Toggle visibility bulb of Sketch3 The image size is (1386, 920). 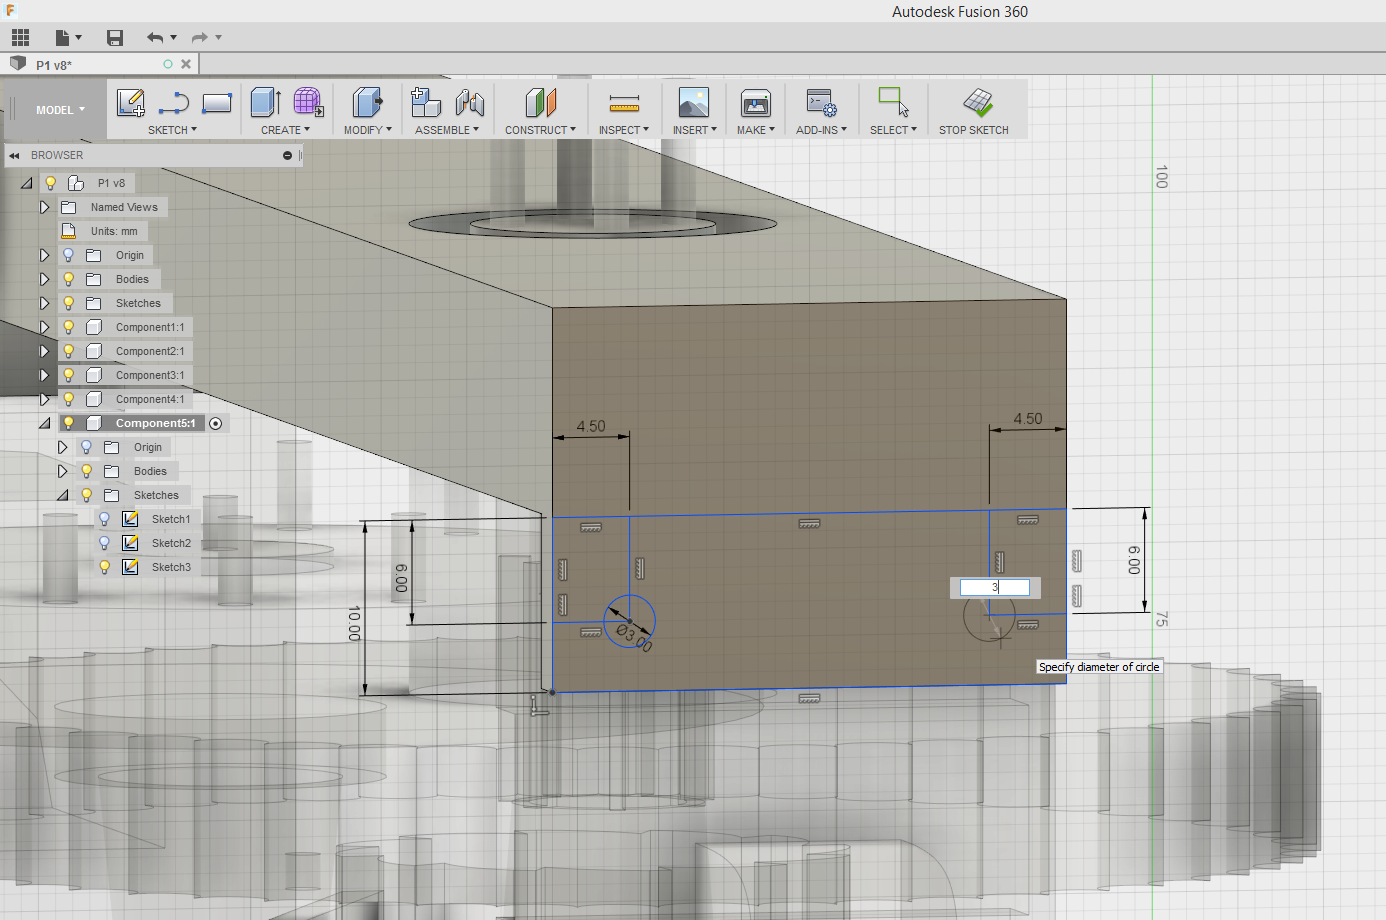pos(104,567)
